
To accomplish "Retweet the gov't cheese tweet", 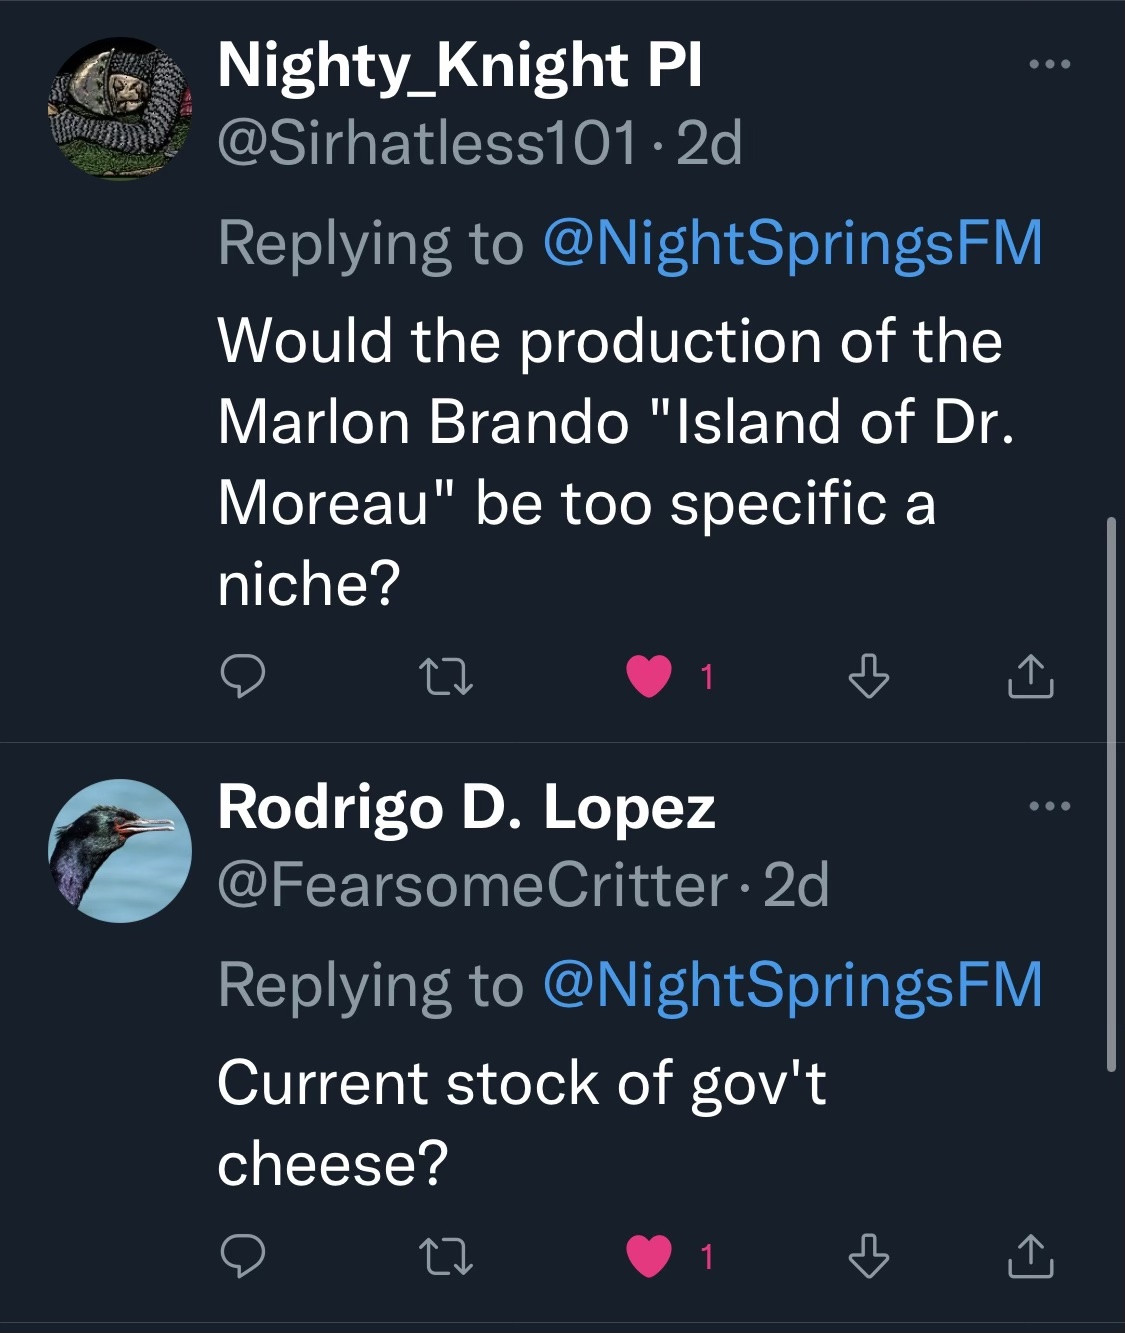I will [445, 1256].
